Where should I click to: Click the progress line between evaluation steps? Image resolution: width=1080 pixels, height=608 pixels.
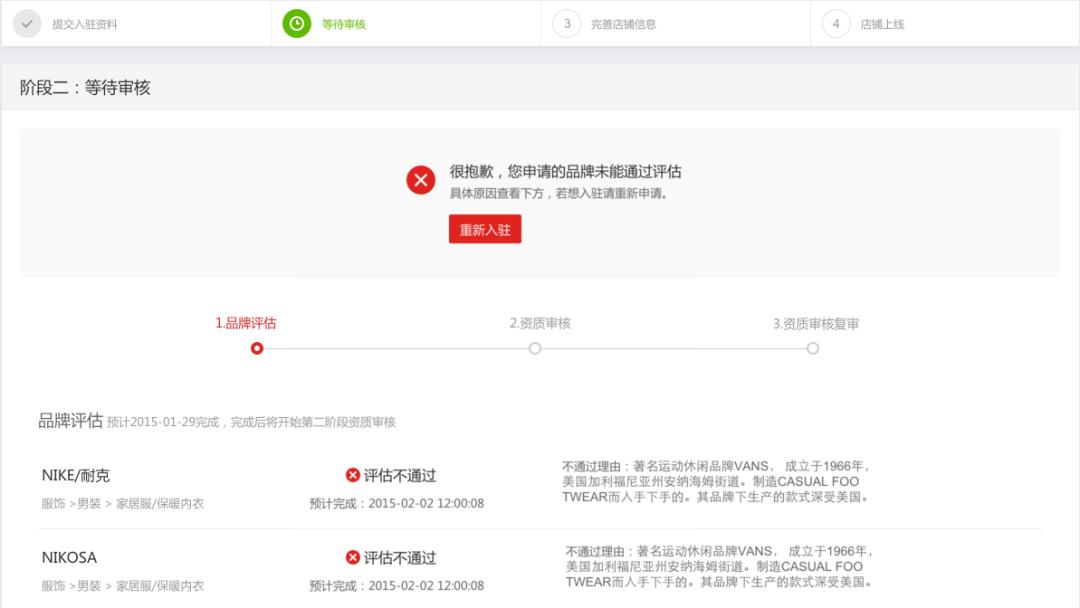[x=397, y=349]
